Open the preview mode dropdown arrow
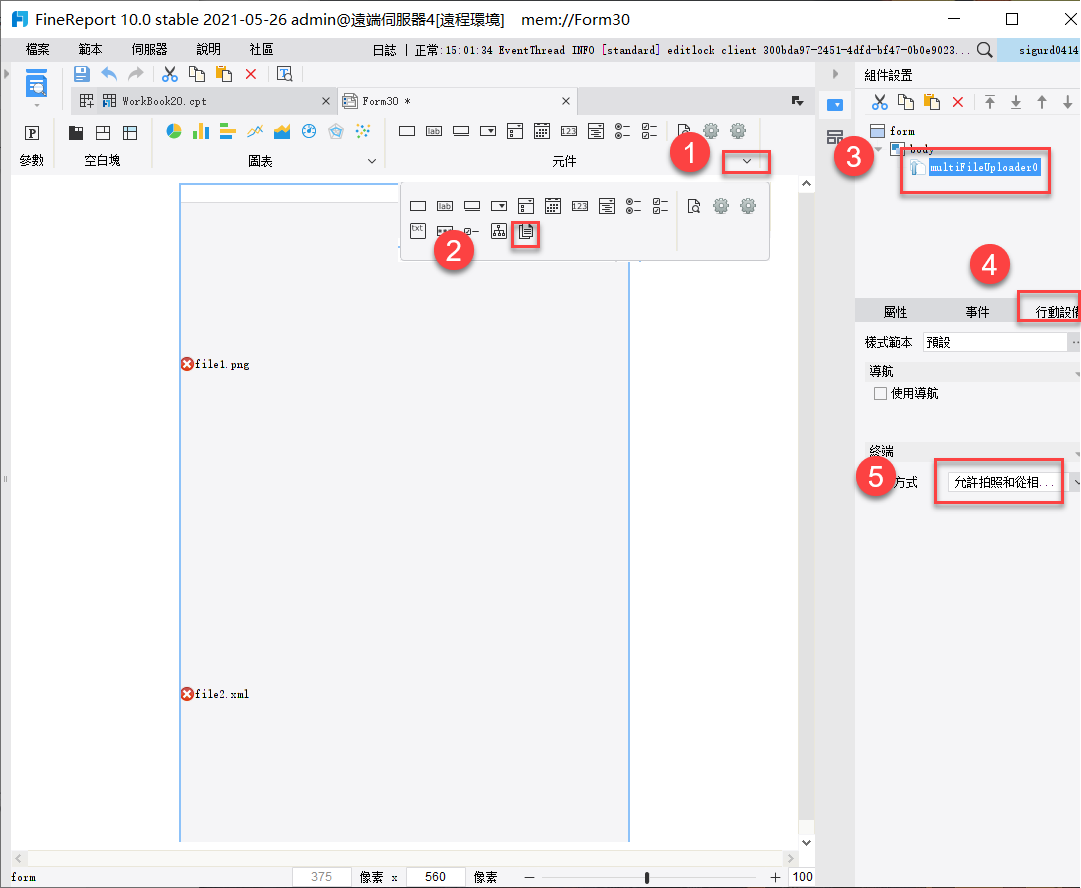The image size is (1081, 888). [37, 105]
